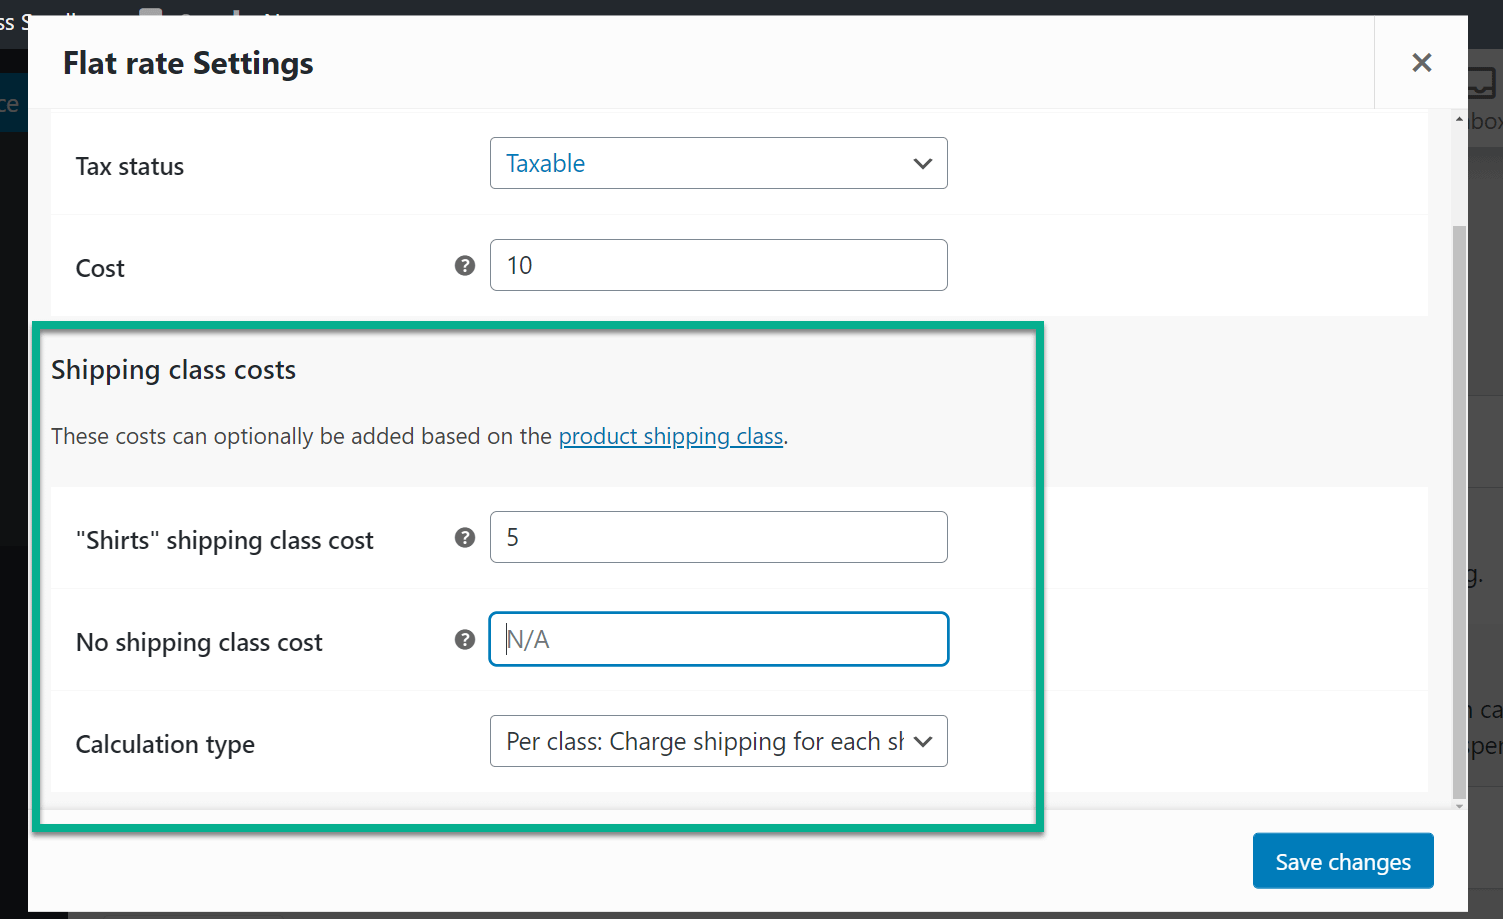Focus the Cost field containing 10
The width and height of the screenshot is (1503, 919).
(718, 265)
